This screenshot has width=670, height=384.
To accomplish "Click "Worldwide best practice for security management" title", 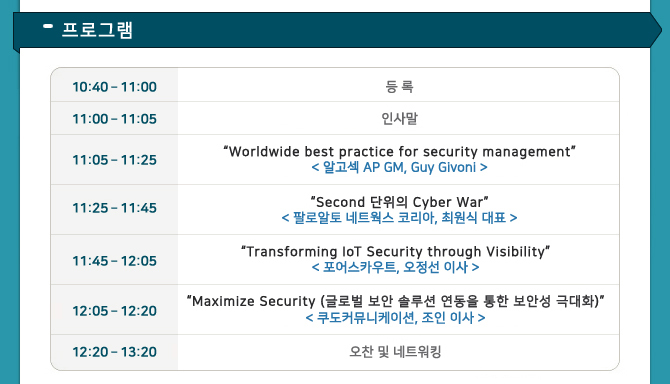I will tap(399, 152).
